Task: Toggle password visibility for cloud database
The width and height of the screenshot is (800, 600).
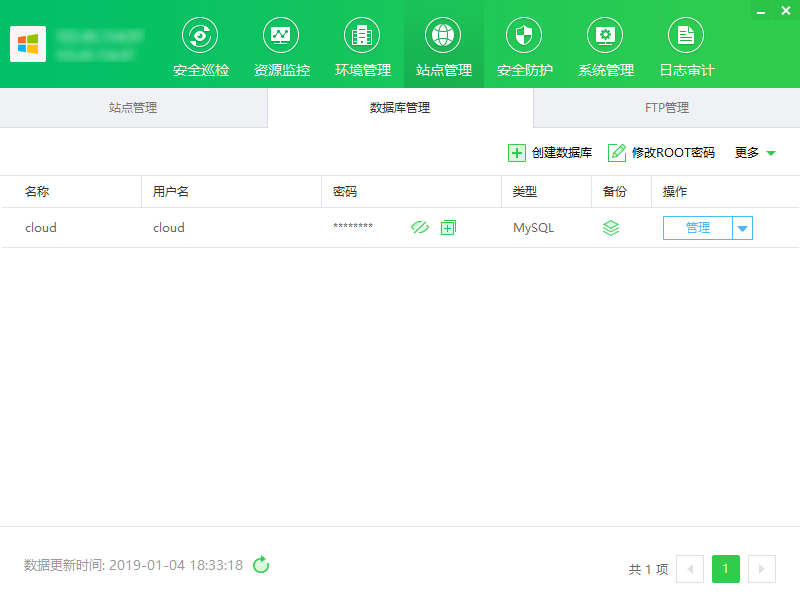Action: pos(420,228)
